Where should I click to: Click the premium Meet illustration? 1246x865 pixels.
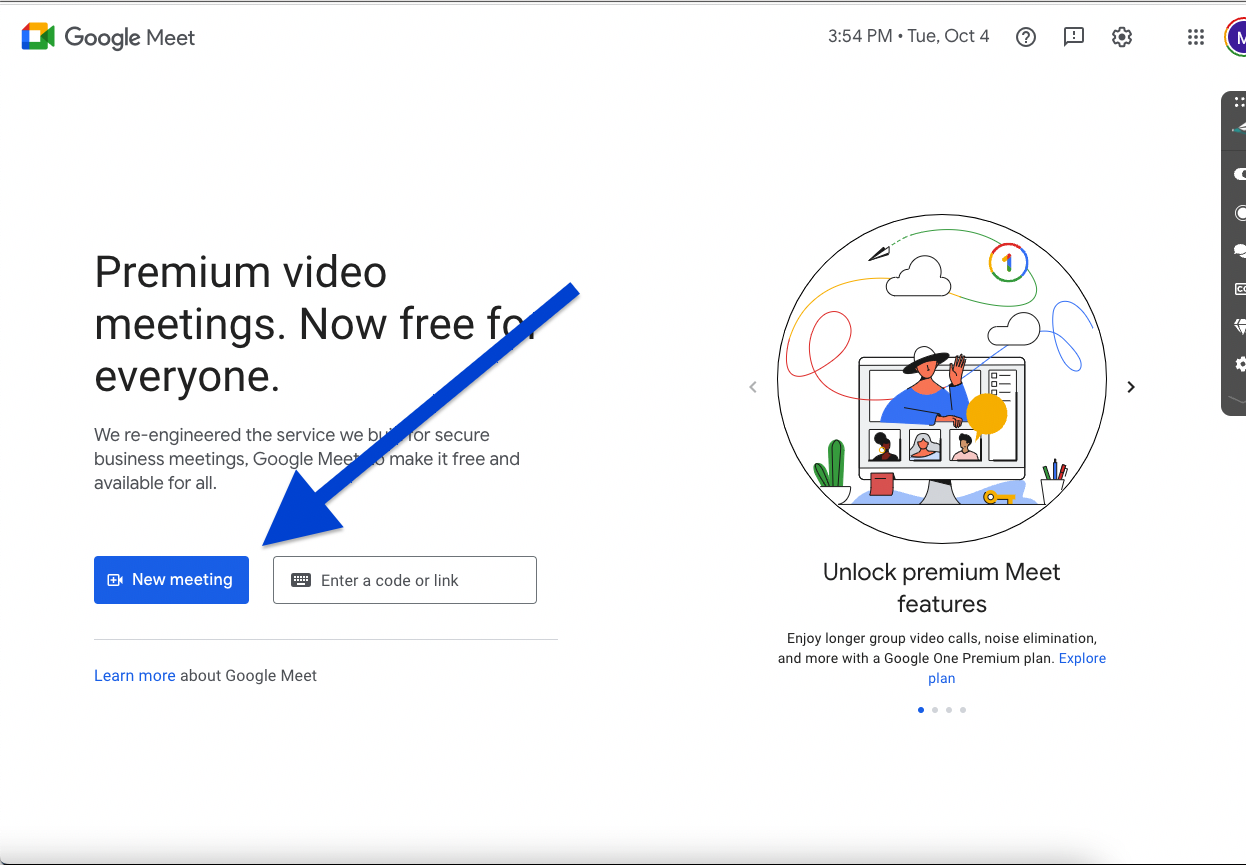942,379
